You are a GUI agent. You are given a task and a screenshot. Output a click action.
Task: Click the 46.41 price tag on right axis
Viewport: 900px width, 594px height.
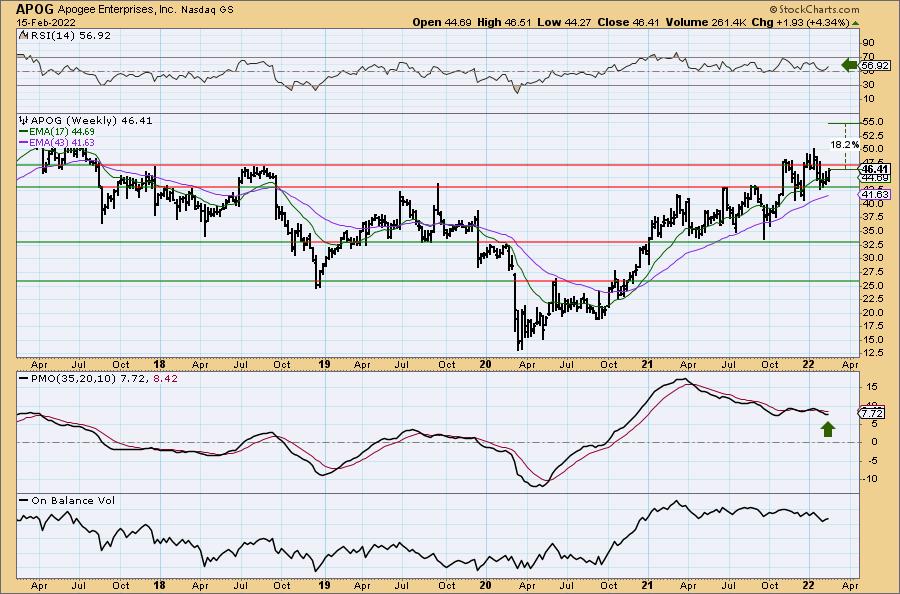coord(876,169)
